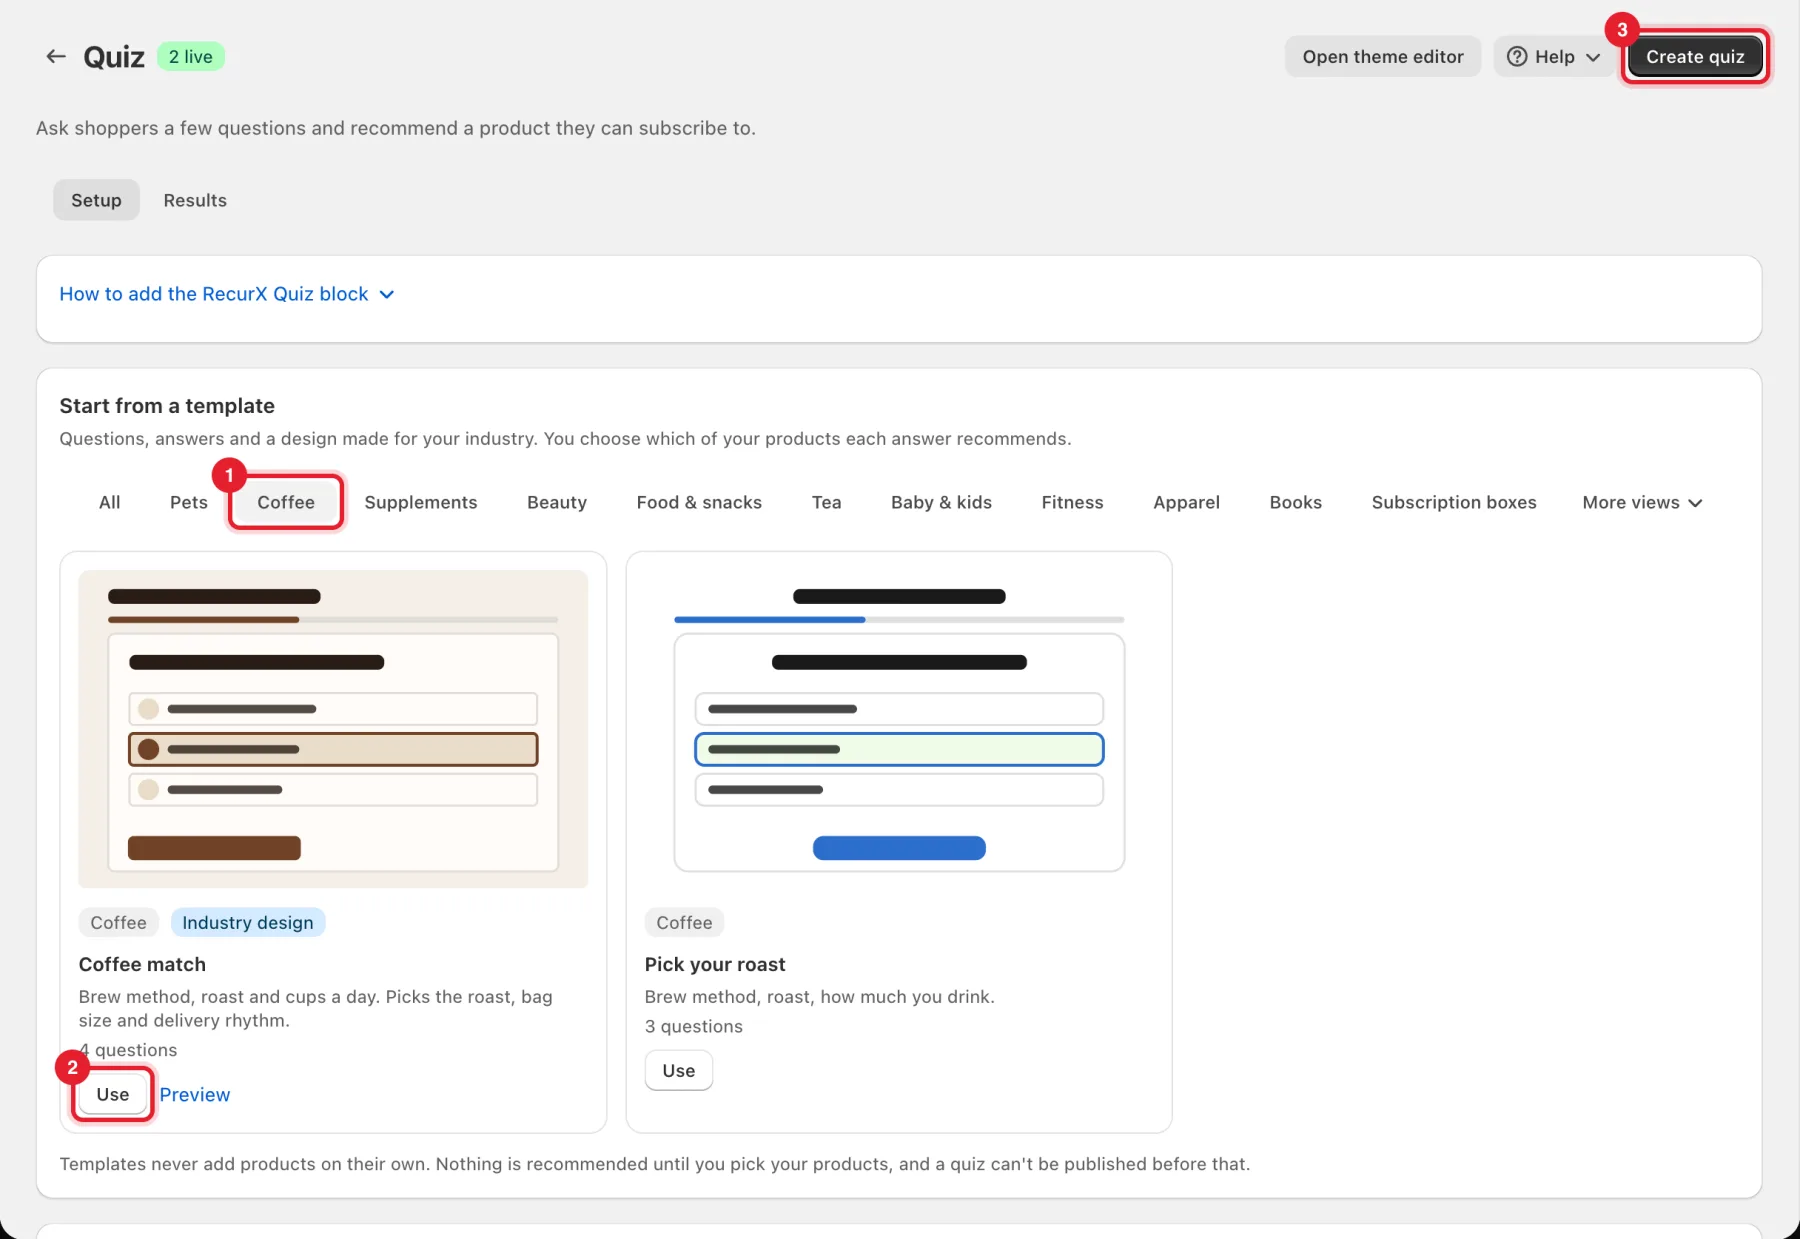Click the Coffee tag on Coffee match card
Viewport: 1800px width, 1239px height.
pos(118,922)
